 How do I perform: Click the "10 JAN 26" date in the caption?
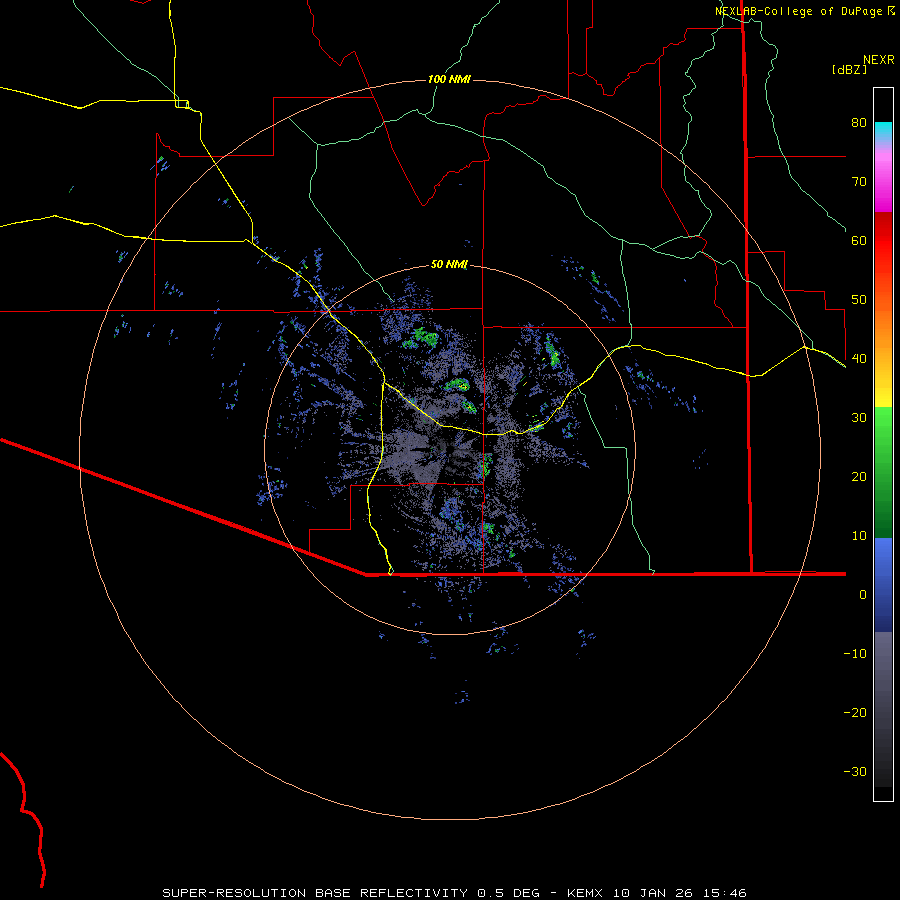[x=651, y=893]
